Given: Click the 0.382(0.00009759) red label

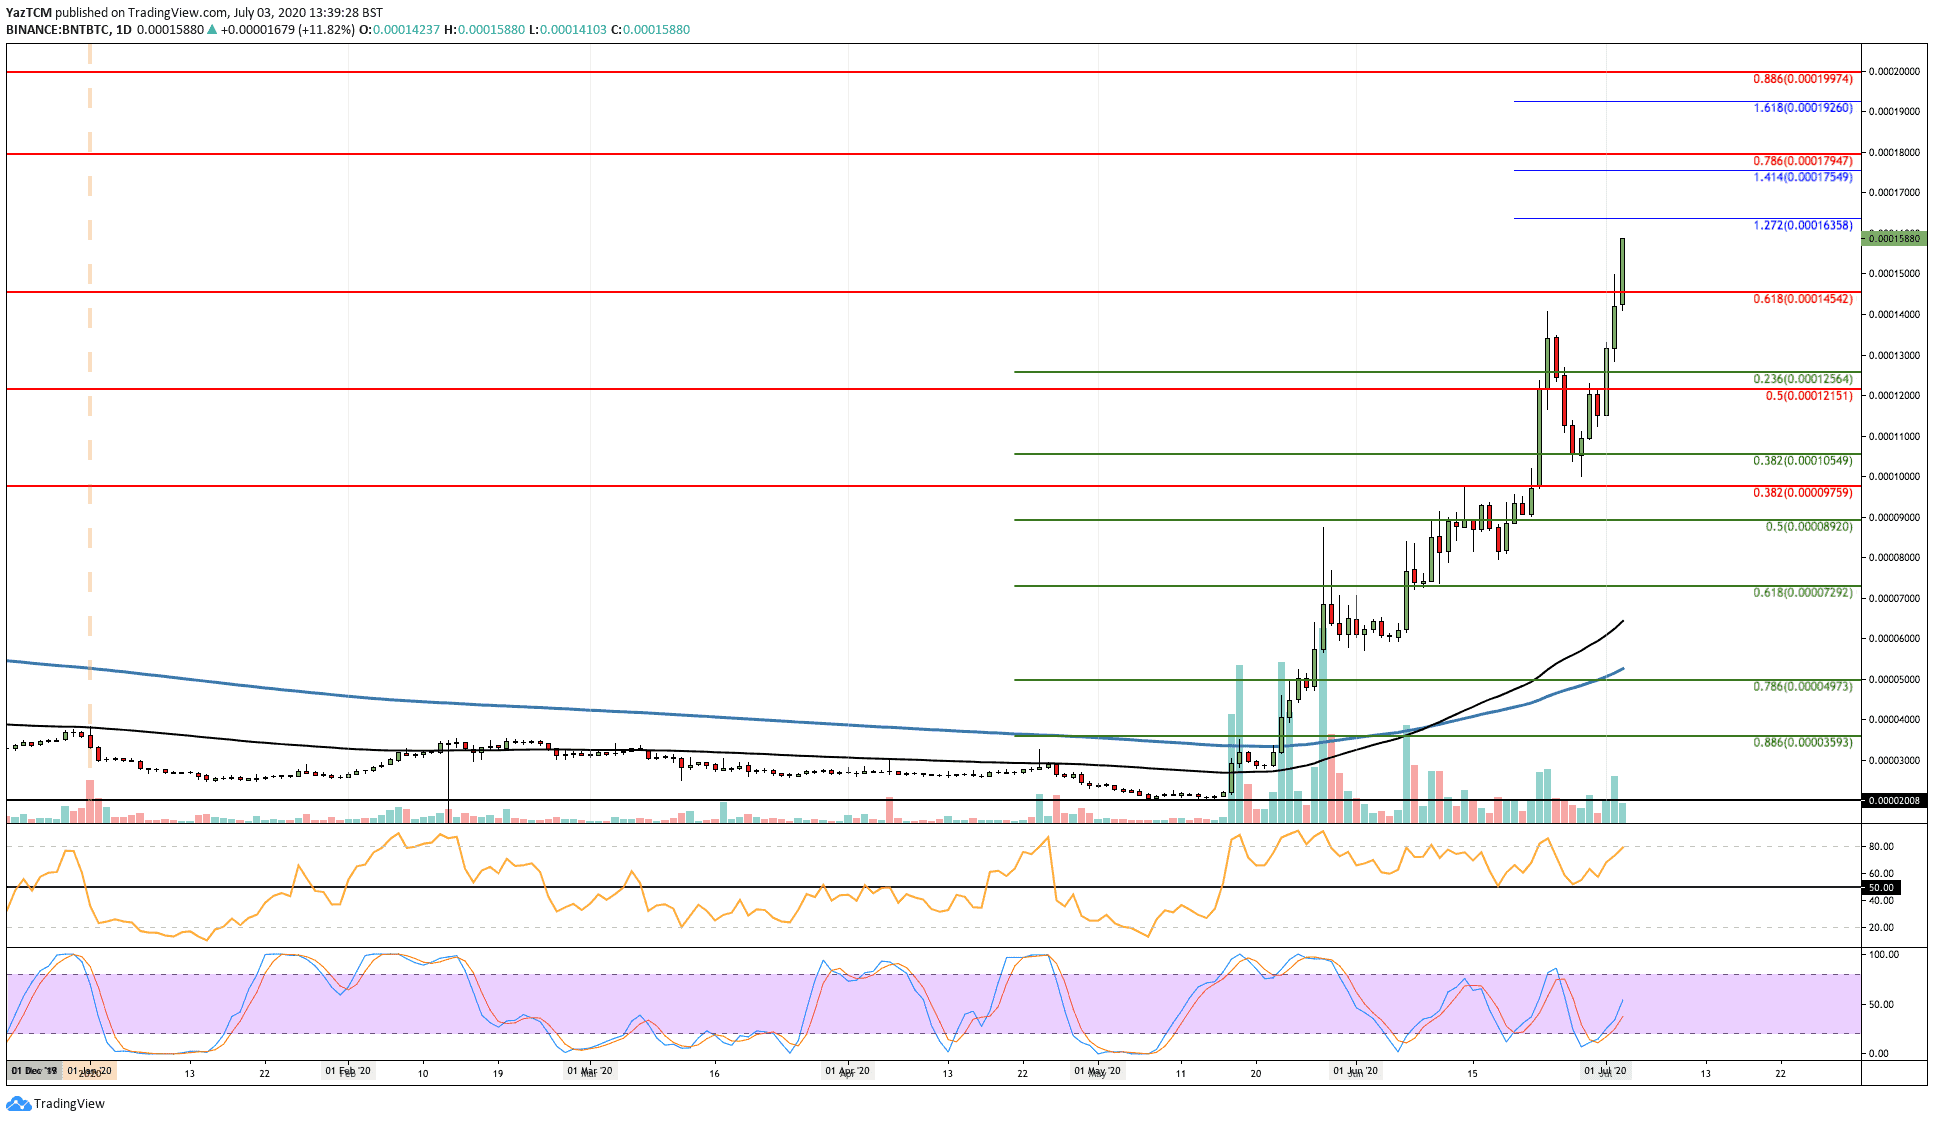Looking at the screenshot, I should pos(1802,493).
